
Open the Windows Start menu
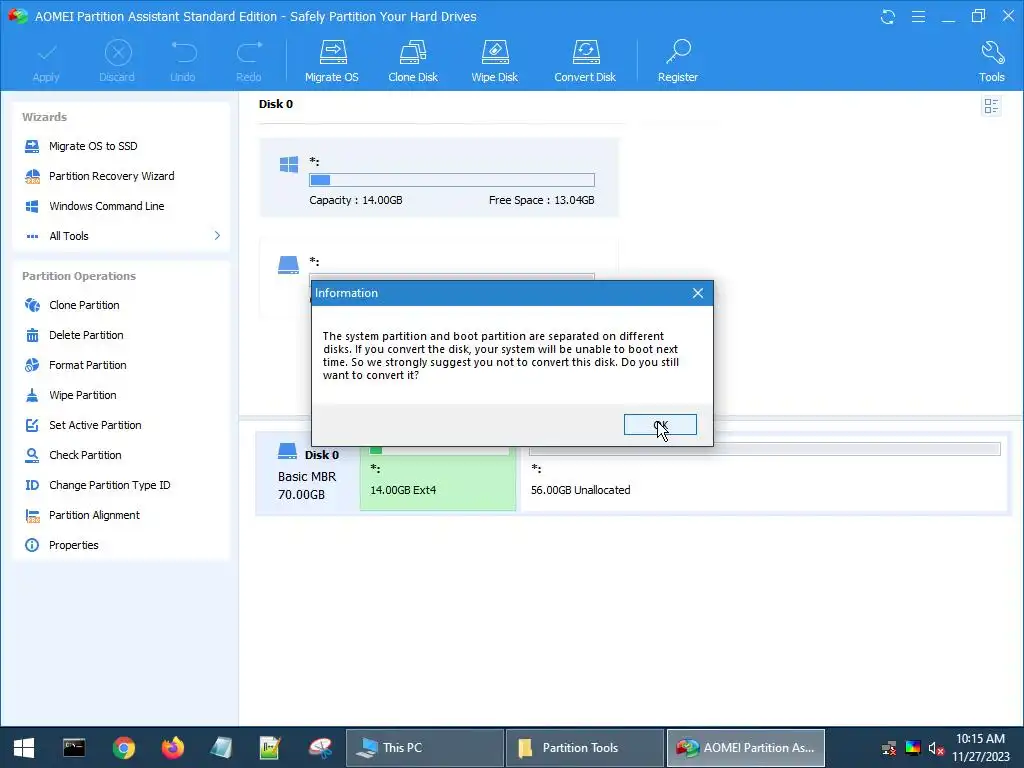[24, 748]
